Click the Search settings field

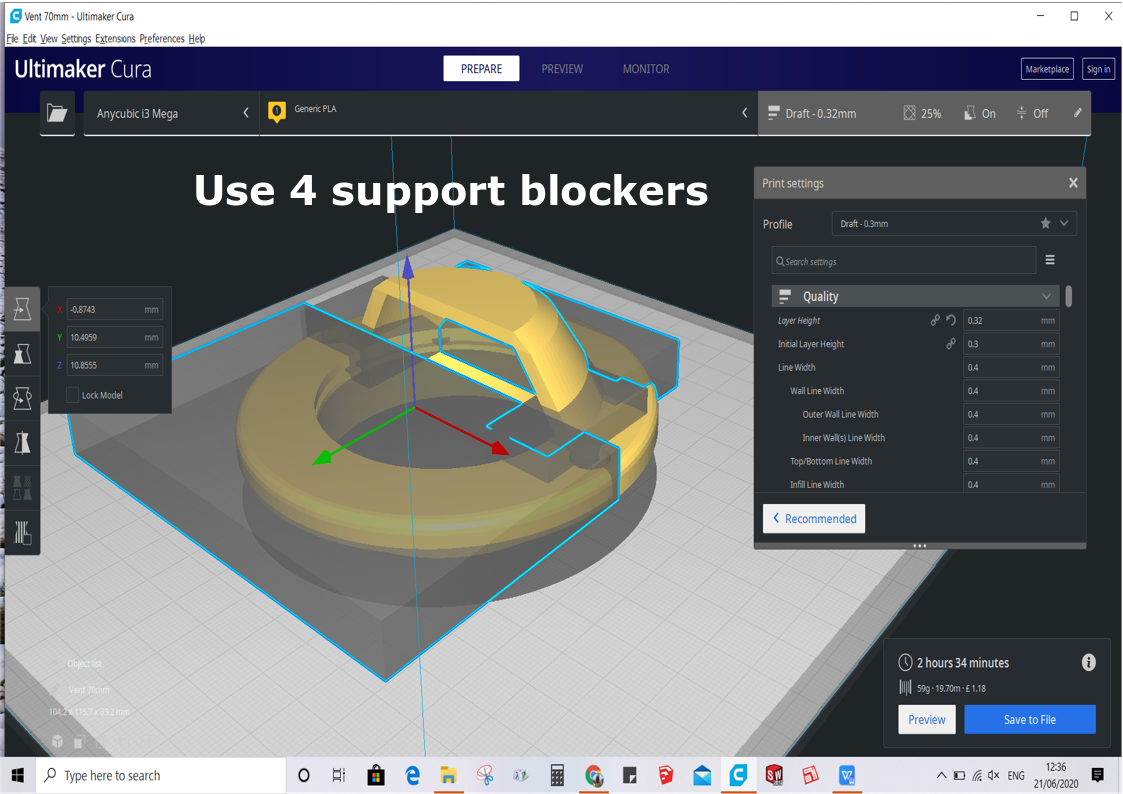click(904, 261)
